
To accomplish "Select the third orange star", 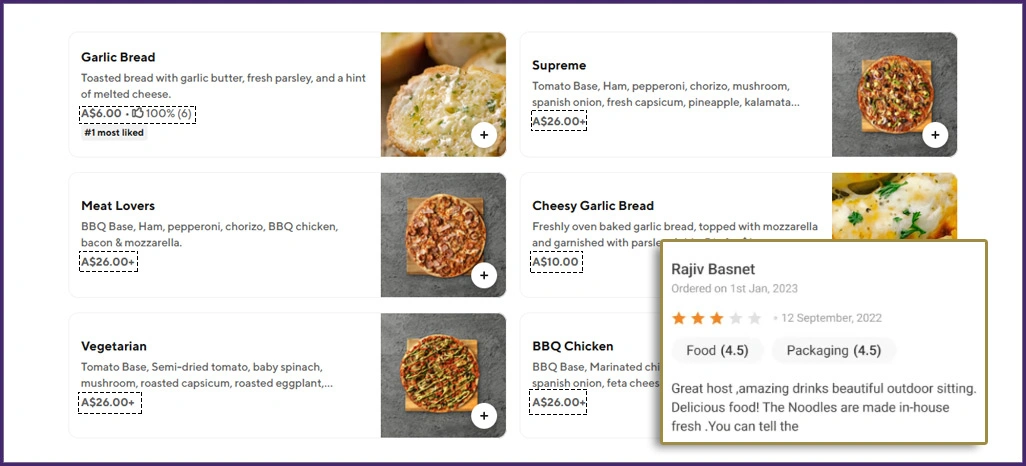I will 717,318.
